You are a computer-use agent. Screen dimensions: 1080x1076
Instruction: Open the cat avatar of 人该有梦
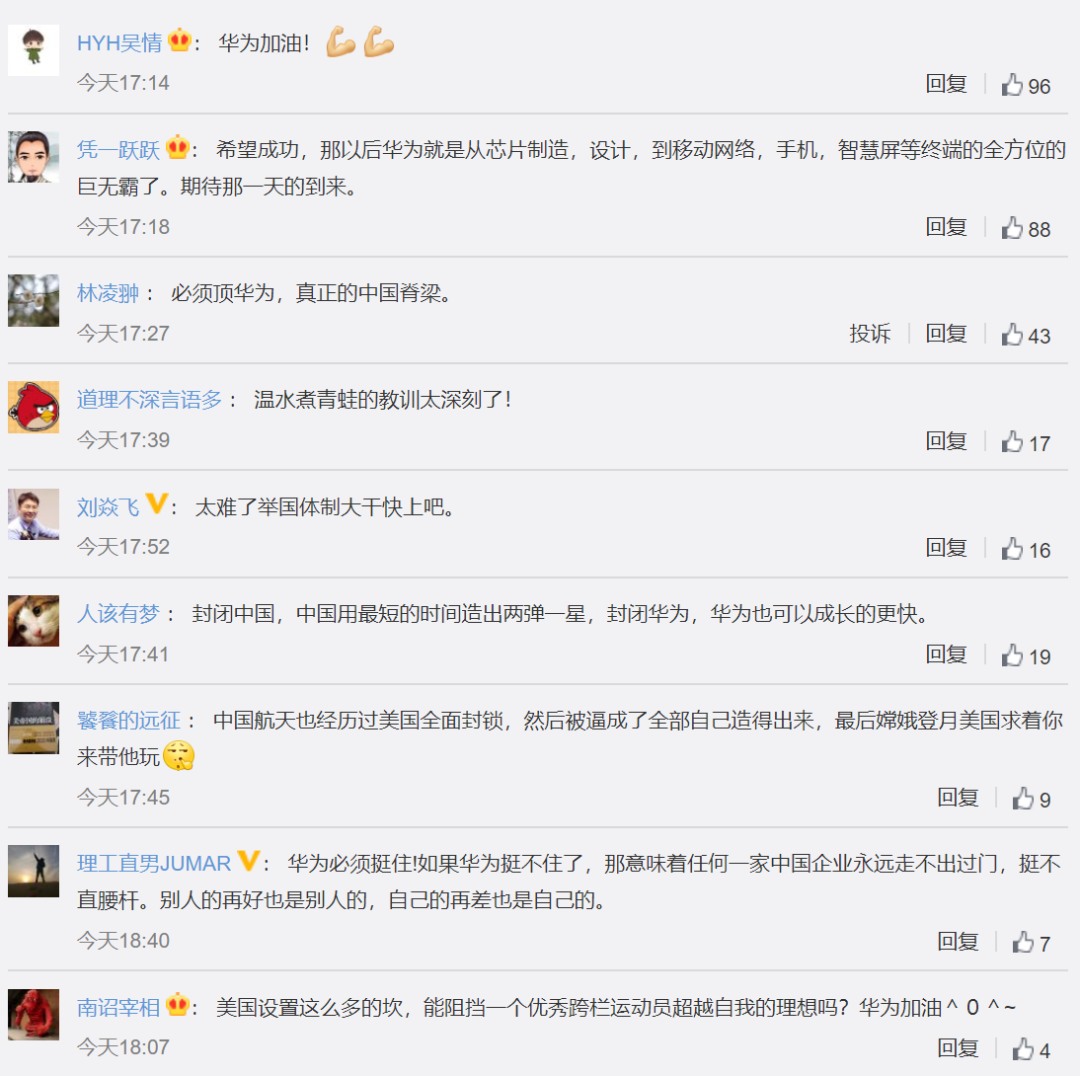click(x=33, y=621)
